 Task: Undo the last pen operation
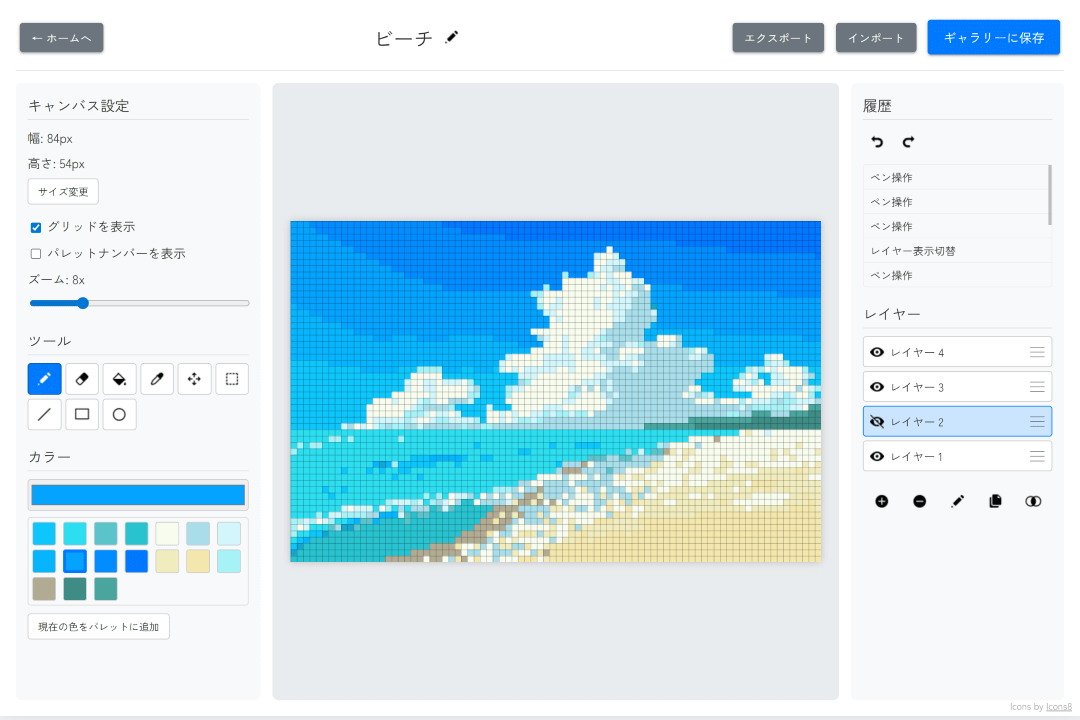coord(877,142)
